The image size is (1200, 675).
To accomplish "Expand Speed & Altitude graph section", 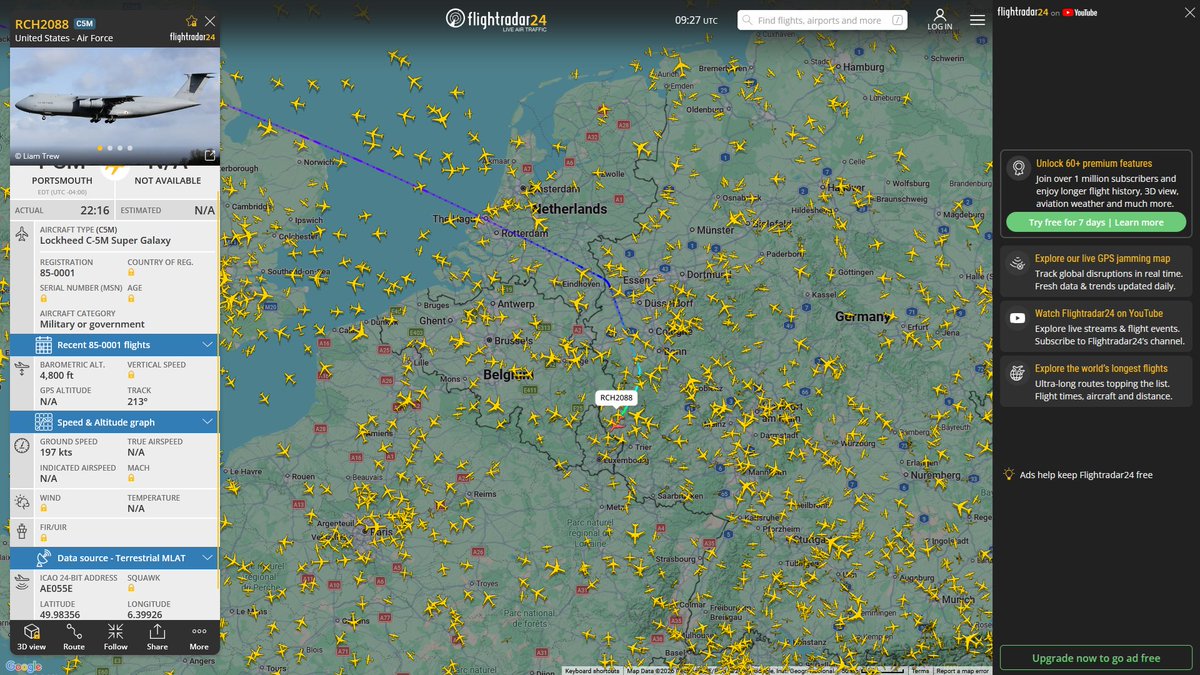I will (114, 422).
